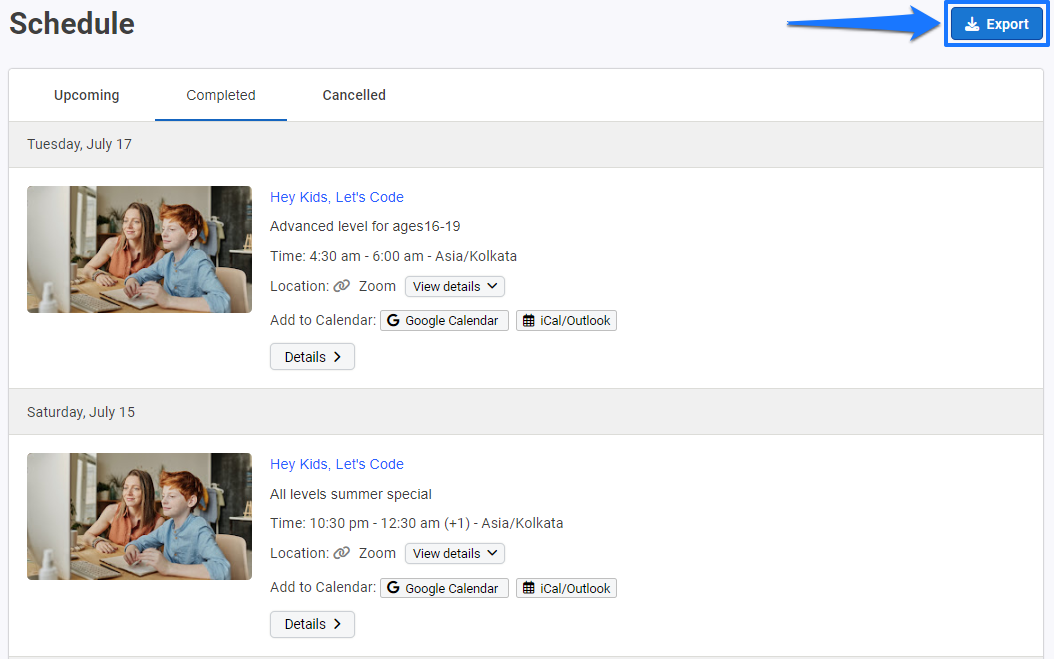Click the July 15 class thumbnail image

pyautogui.click(x=139, y=516)
